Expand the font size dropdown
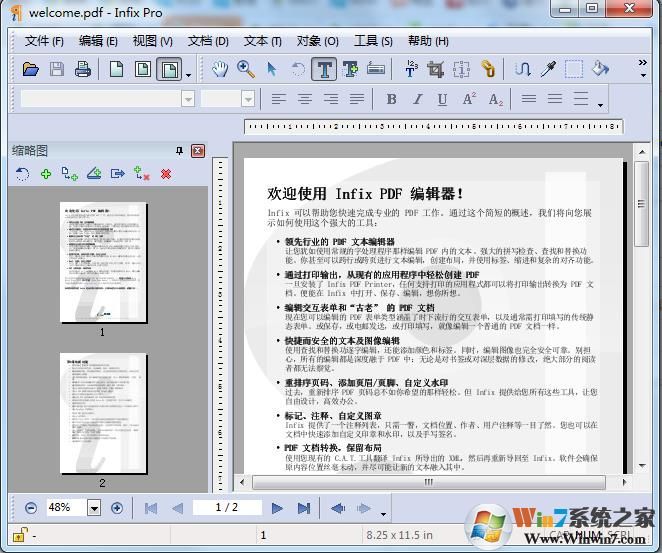This screenshot has width=662, height=553. 249,99
